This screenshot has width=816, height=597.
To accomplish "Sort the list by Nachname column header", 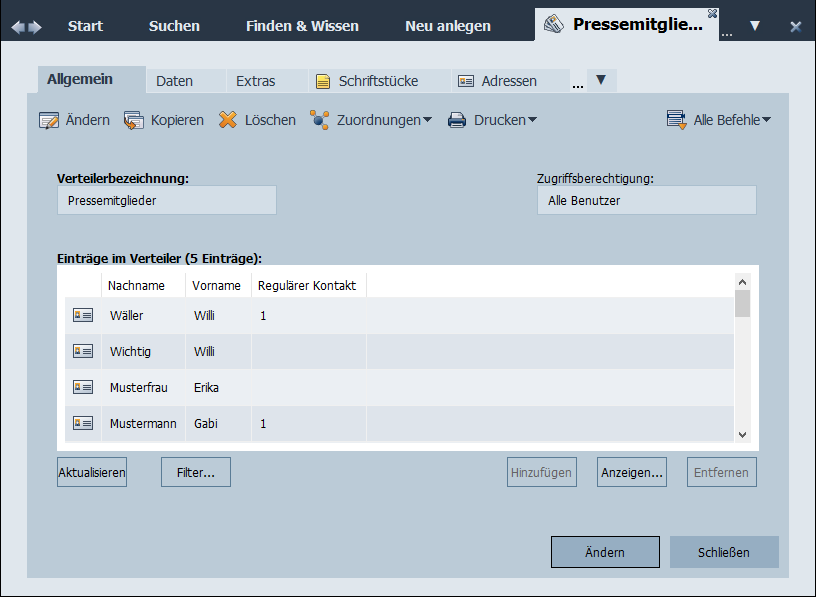I will pyautogui.click(x=136, y=286).
